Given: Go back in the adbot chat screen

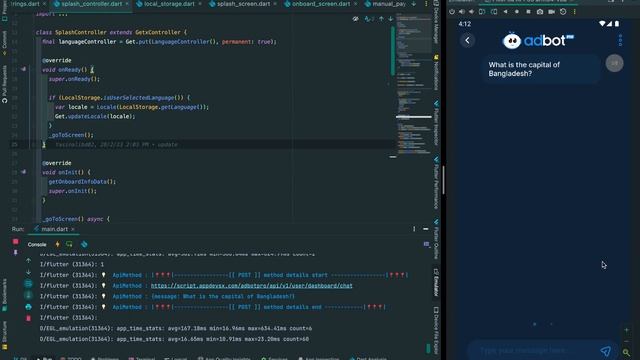Looking at the screenshot, I should (x=467, y=40).
